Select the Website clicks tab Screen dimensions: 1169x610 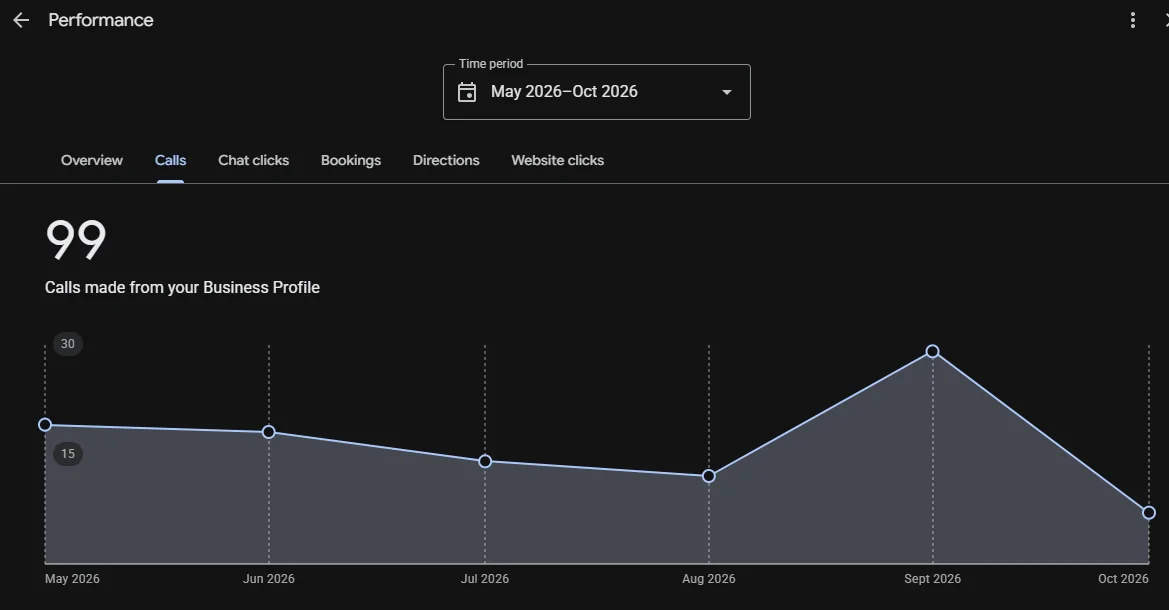[558, 160]
